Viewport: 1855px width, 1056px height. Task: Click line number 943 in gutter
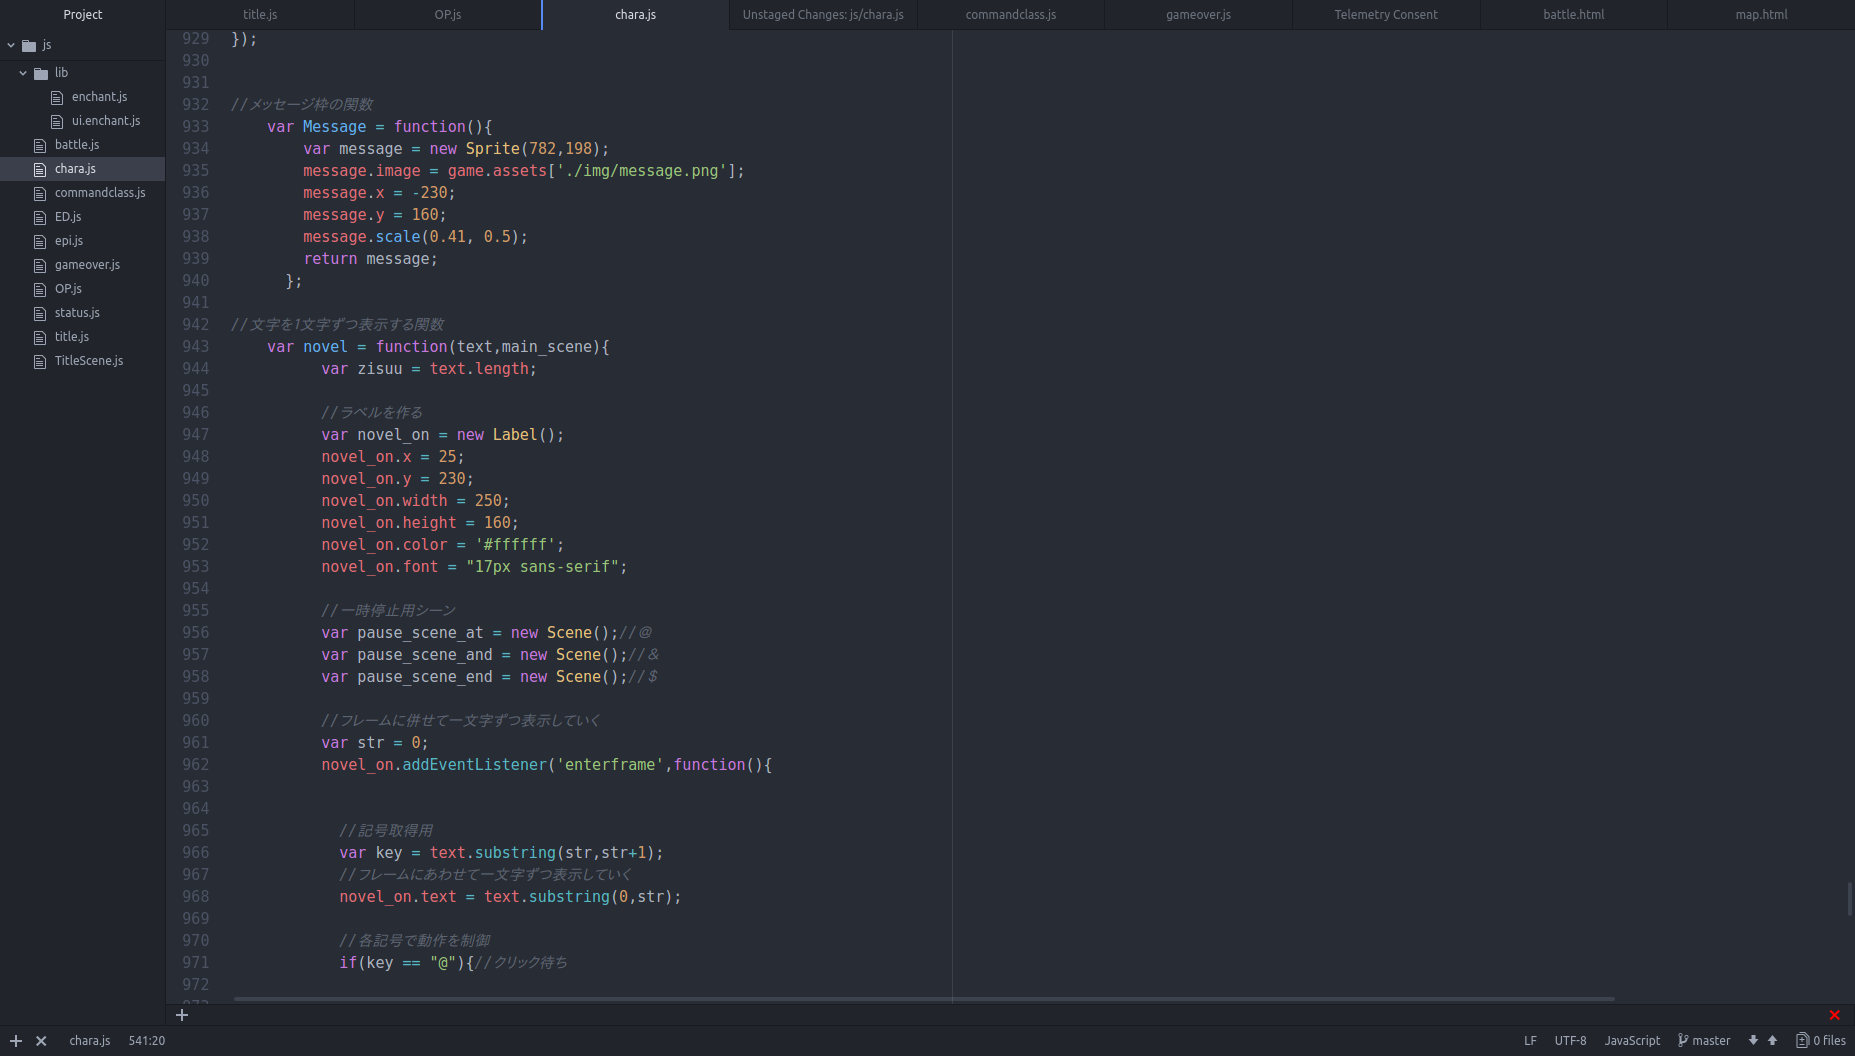pos(196,347)
